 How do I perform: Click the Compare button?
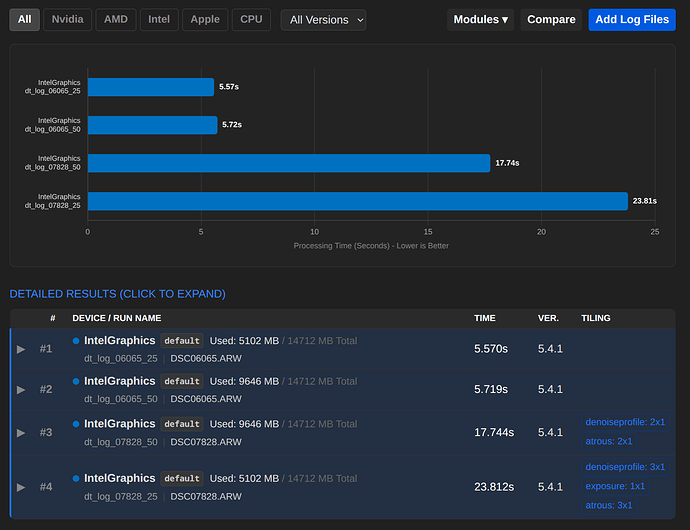(551, 20)
